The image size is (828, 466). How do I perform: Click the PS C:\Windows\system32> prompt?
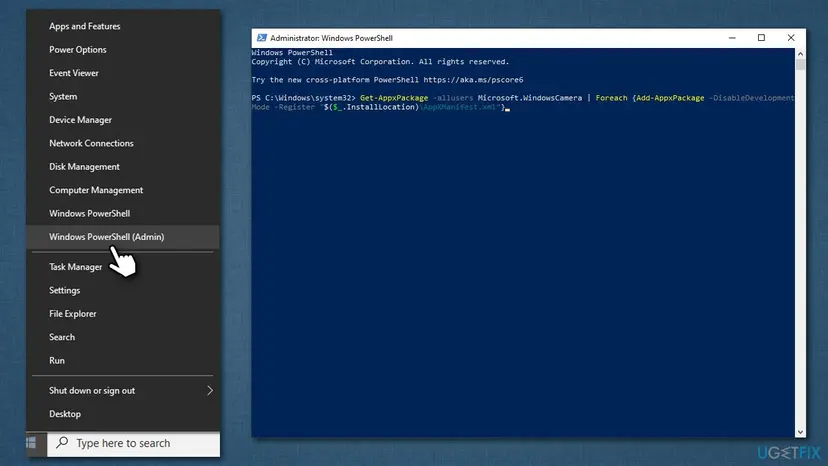click(304, 98)
